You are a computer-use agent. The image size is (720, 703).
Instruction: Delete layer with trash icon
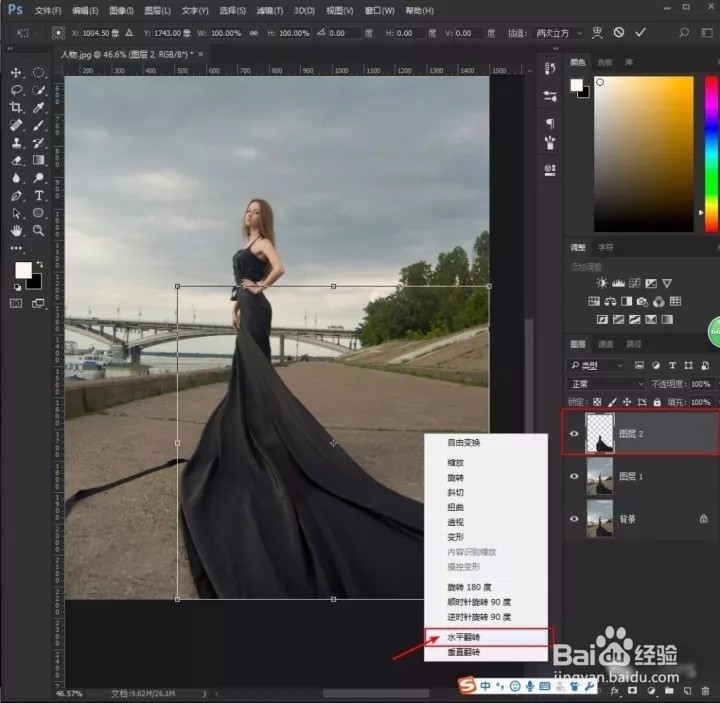pos(705,691)
